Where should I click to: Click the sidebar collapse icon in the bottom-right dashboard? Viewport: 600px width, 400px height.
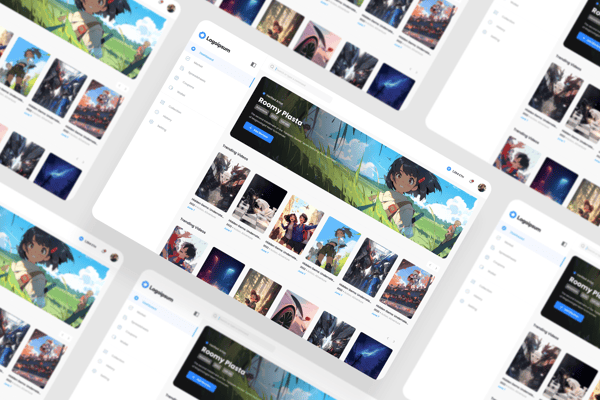(564, 244)
